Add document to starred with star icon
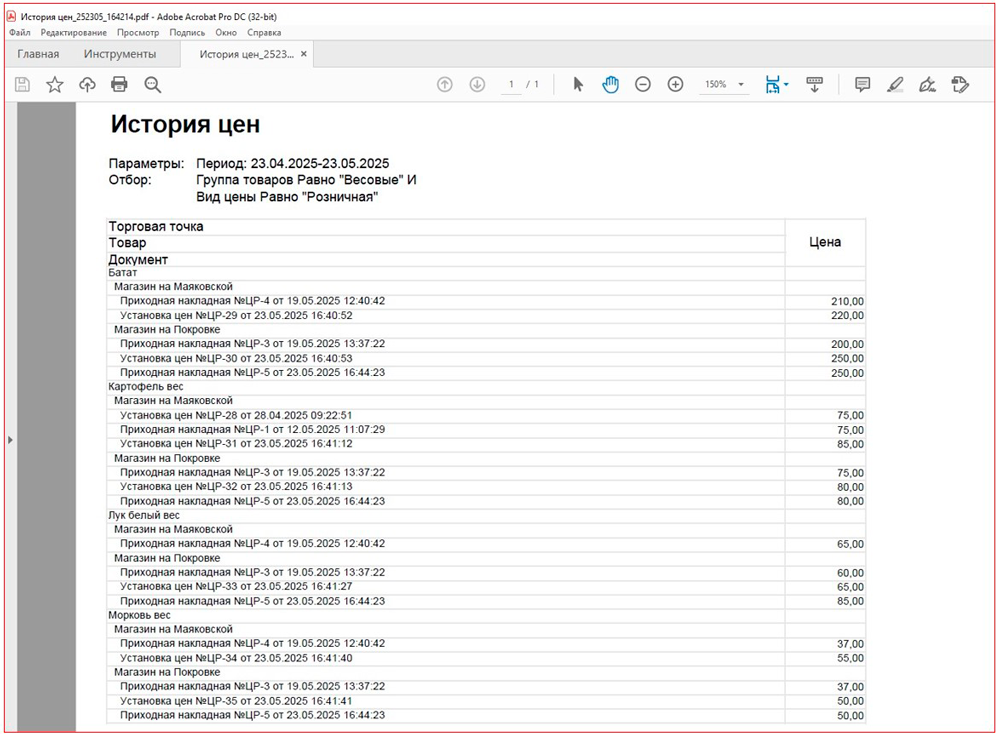Screen dimensions: 1000x734 pyautogui.click(x=55, y=85)
